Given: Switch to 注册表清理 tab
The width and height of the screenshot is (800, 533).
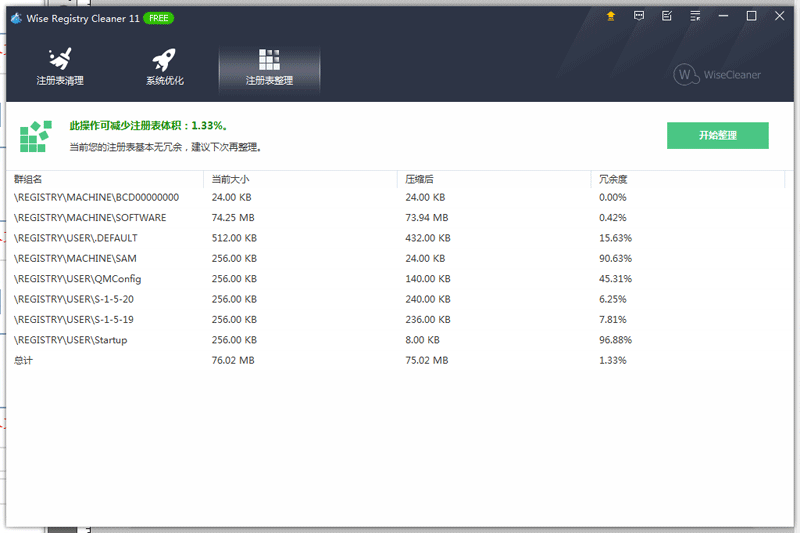Looking at the screenshot, I should pyautogui.click(x=60, y=67).
